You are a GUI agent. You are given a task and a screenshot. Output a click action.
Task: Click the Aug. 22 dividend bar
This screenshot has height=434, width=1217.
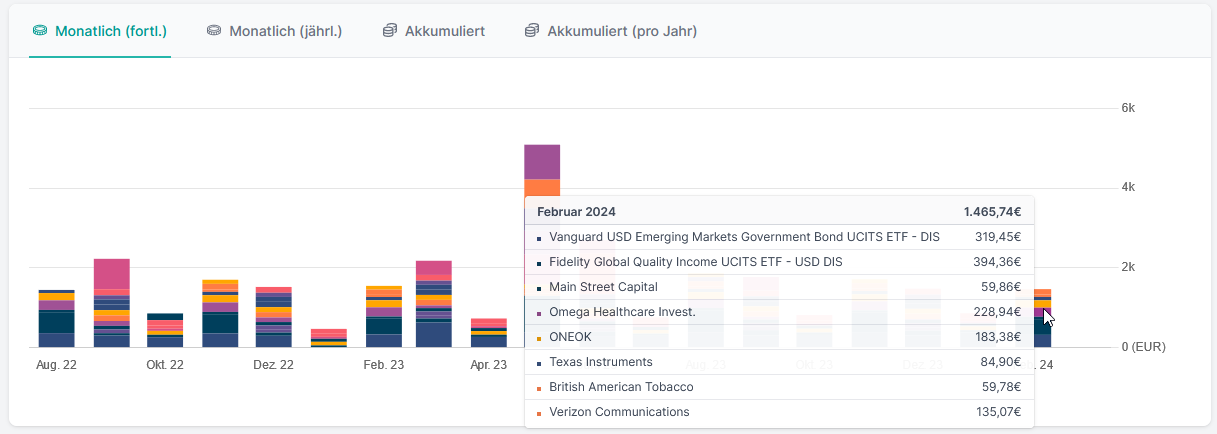(56, 320)
